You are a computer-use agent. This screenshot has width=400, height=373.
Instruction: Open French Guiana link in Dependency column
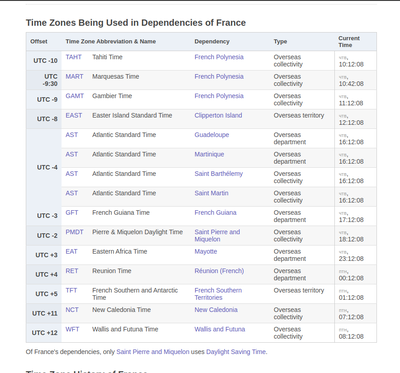[215, 213]
